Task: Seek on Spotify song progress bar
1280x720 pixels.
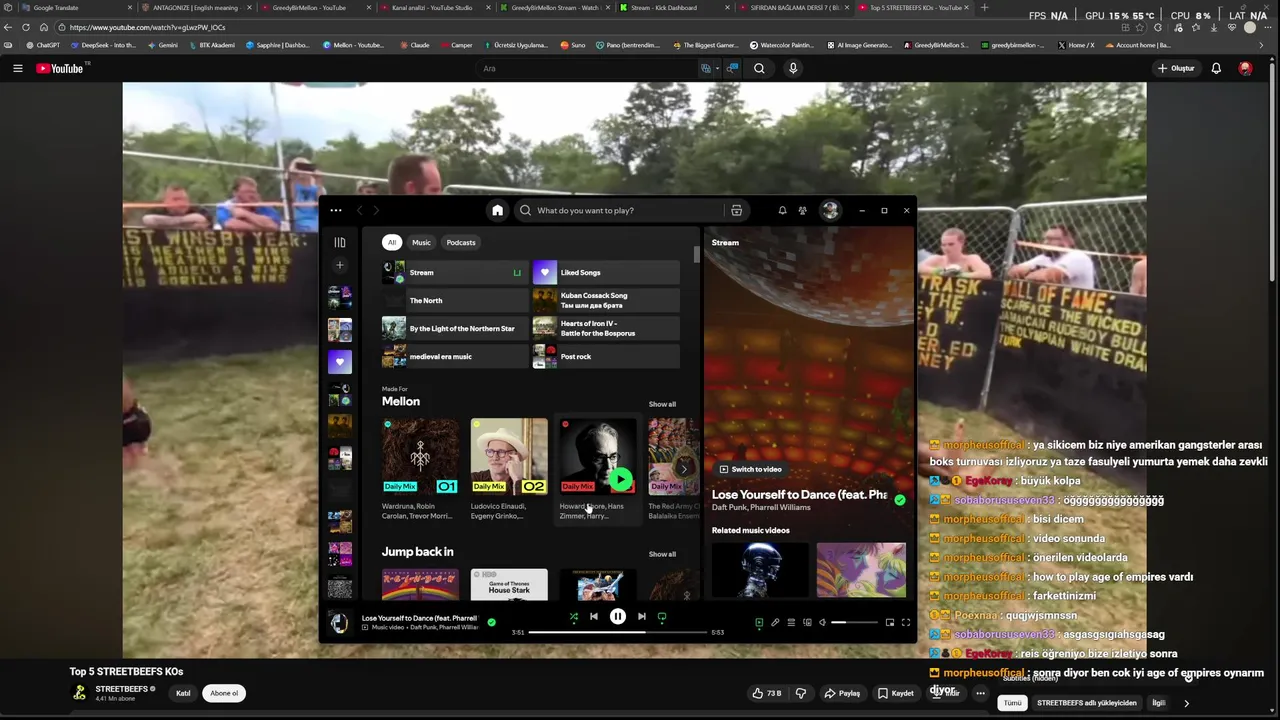Action: coord(618,632)
